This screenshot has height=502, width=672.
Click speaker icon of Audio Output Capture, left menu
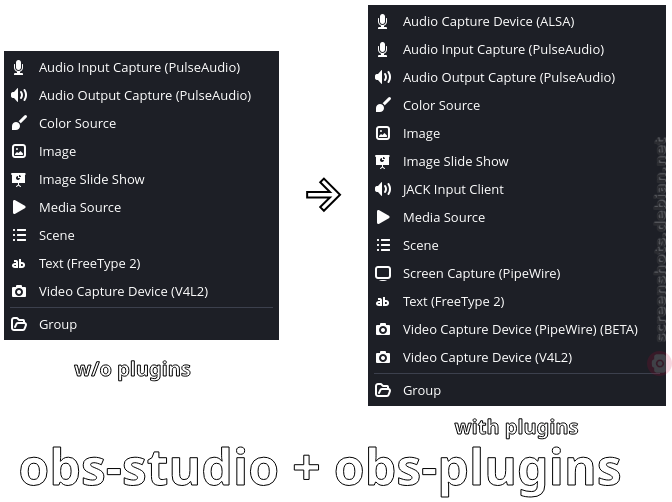coord(19,95)
